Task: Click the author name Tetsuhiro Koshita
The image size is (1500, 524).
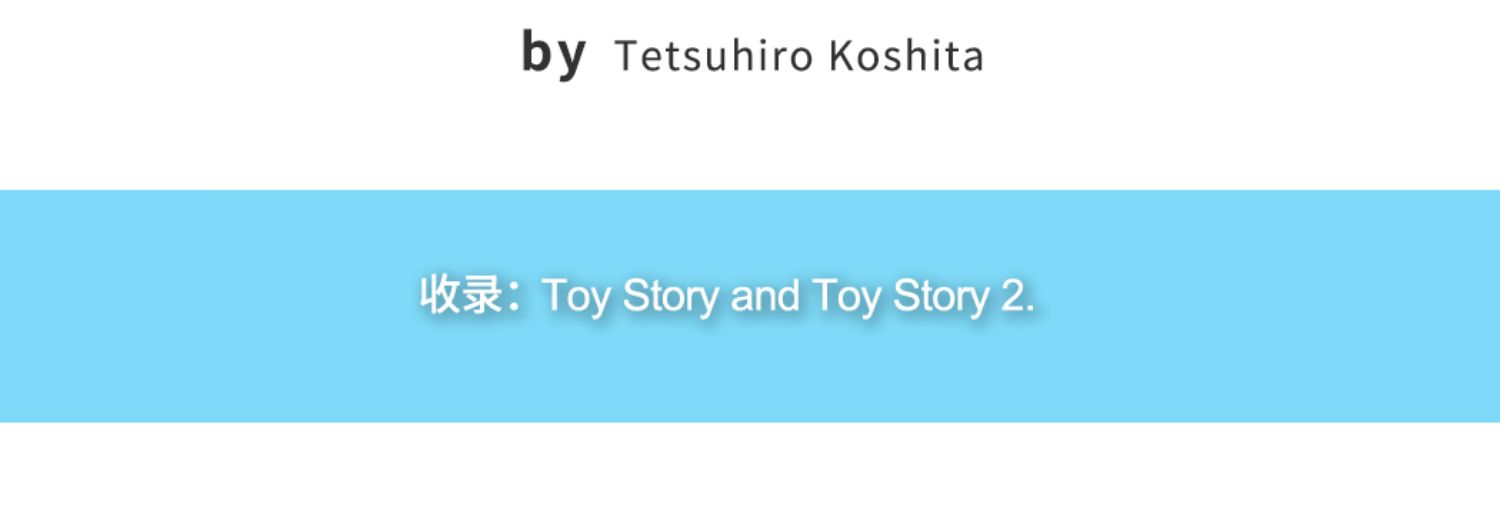Action: coord(798,57)
